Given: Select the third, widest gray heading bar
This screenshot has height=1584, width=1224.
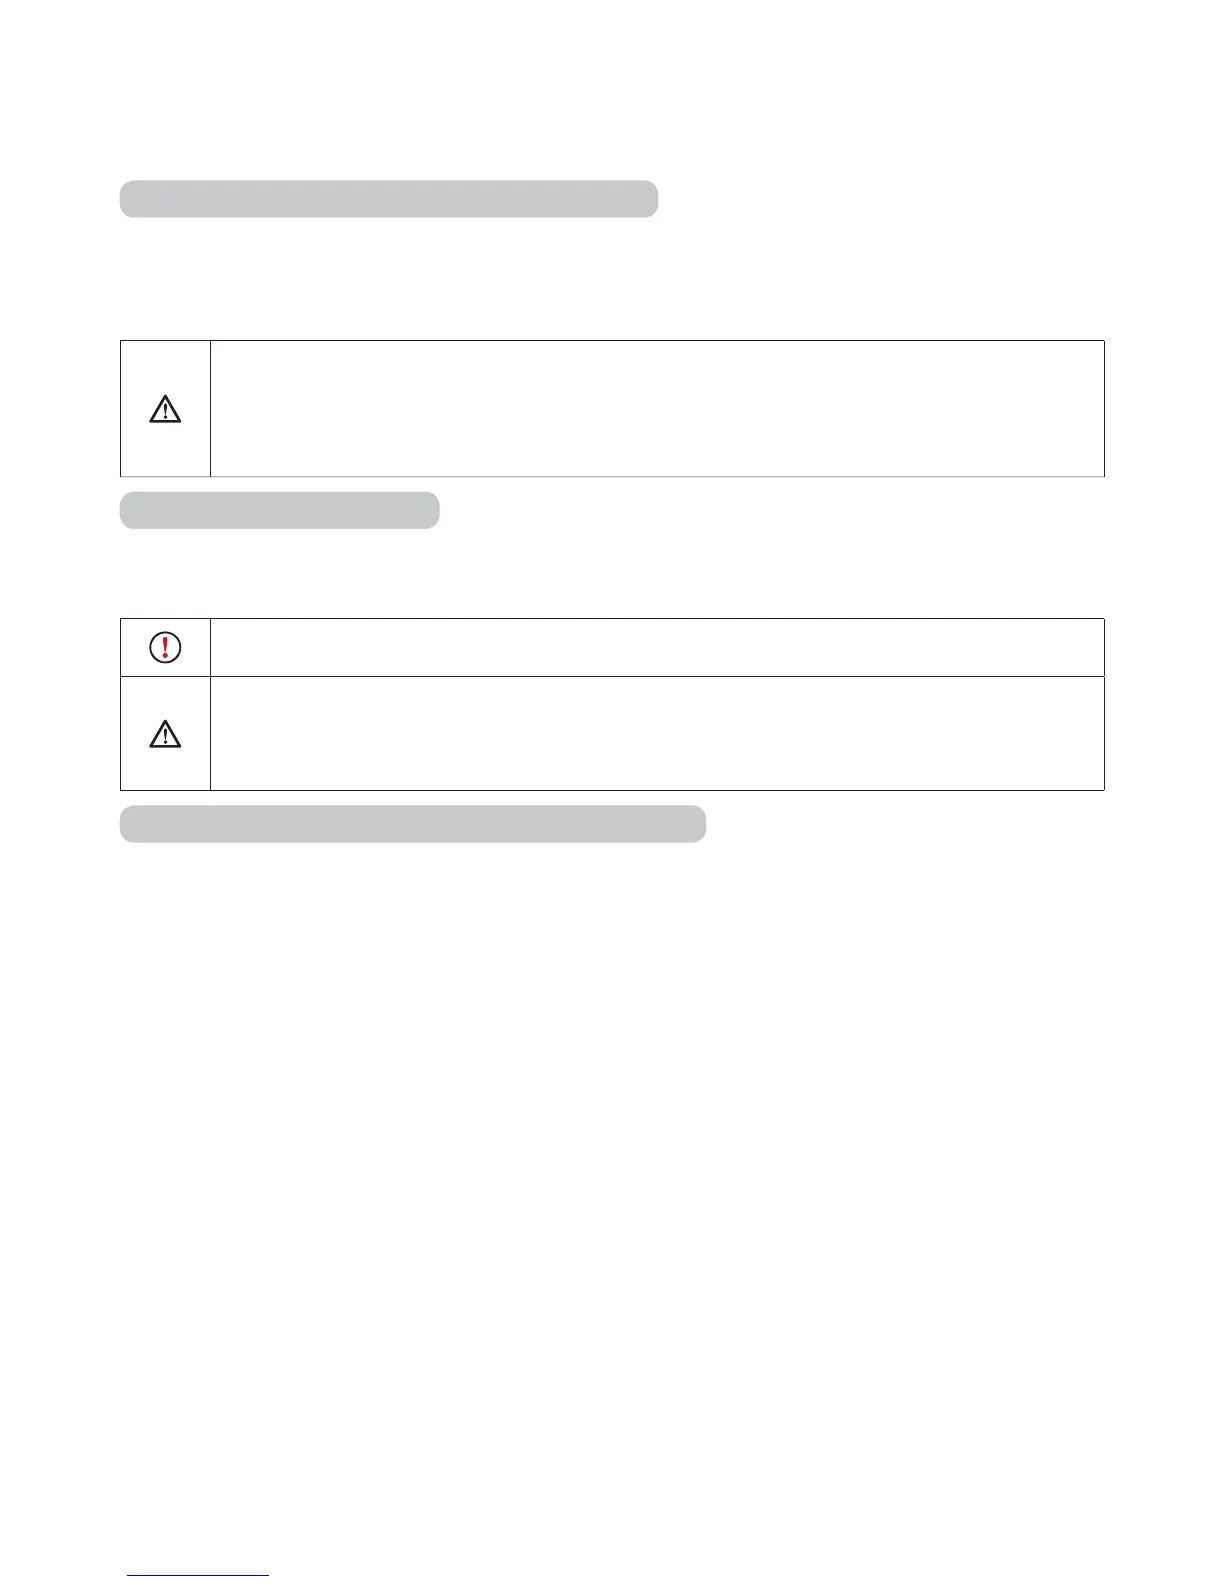Looking at the screenshot, I should click(412, 824).
